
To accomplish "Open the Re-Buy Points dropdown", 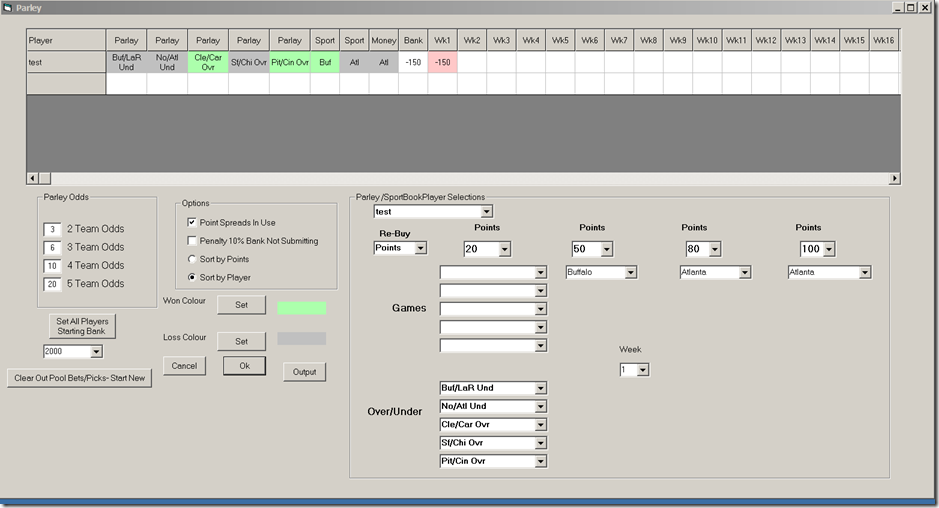I will tap(420, 248).
